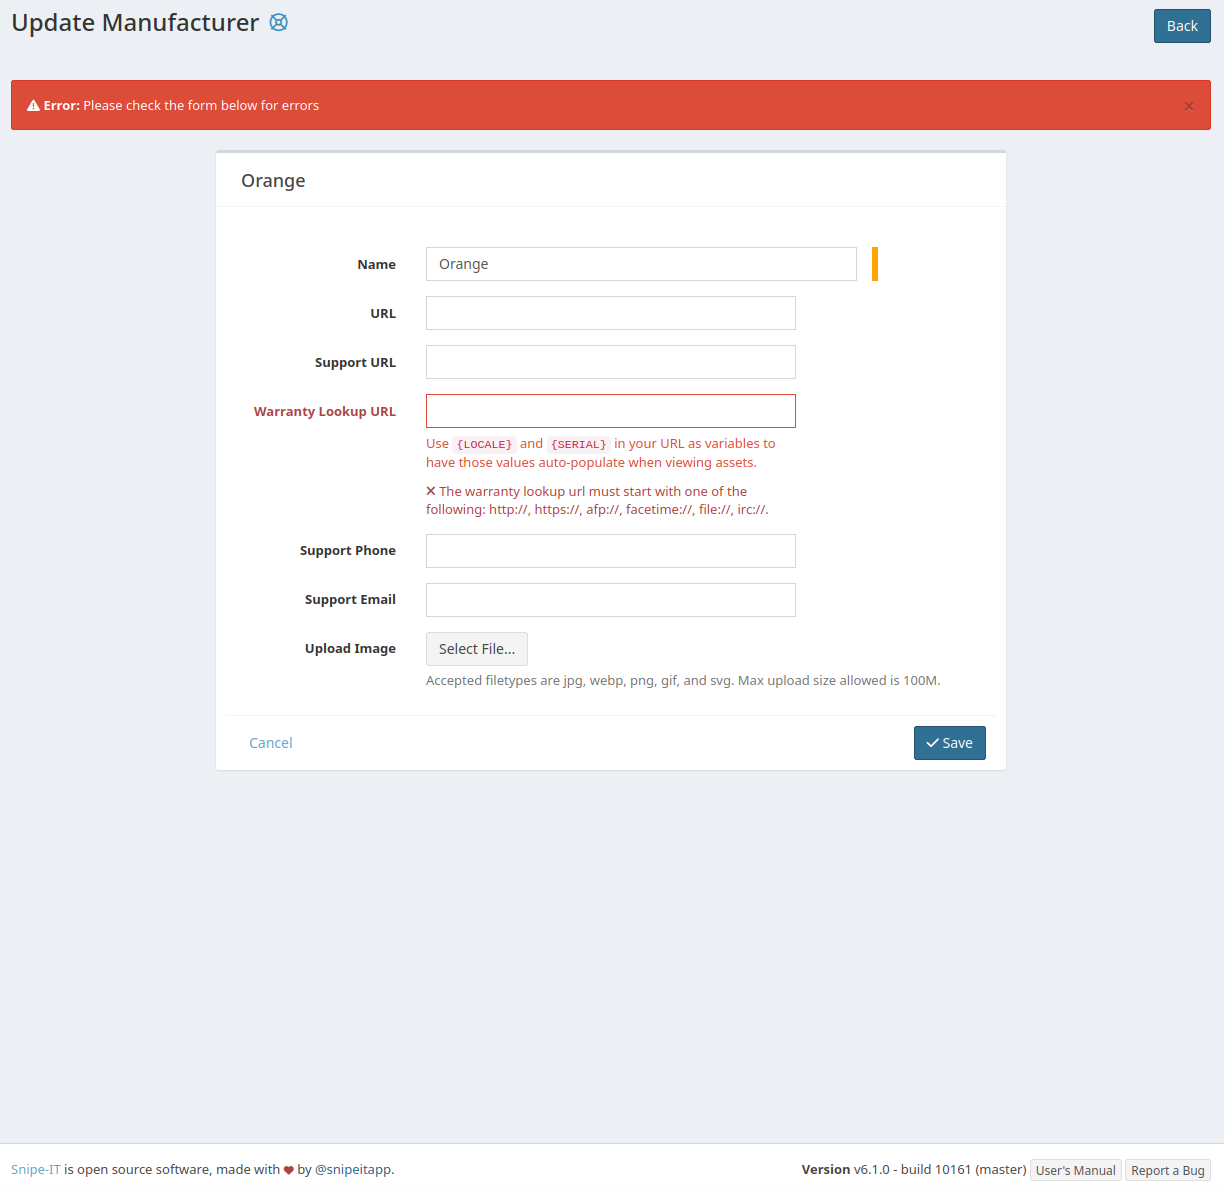Click the life-preserver icon beside Update Manufacturer title

pyautogui.click(x=278, y=22)
